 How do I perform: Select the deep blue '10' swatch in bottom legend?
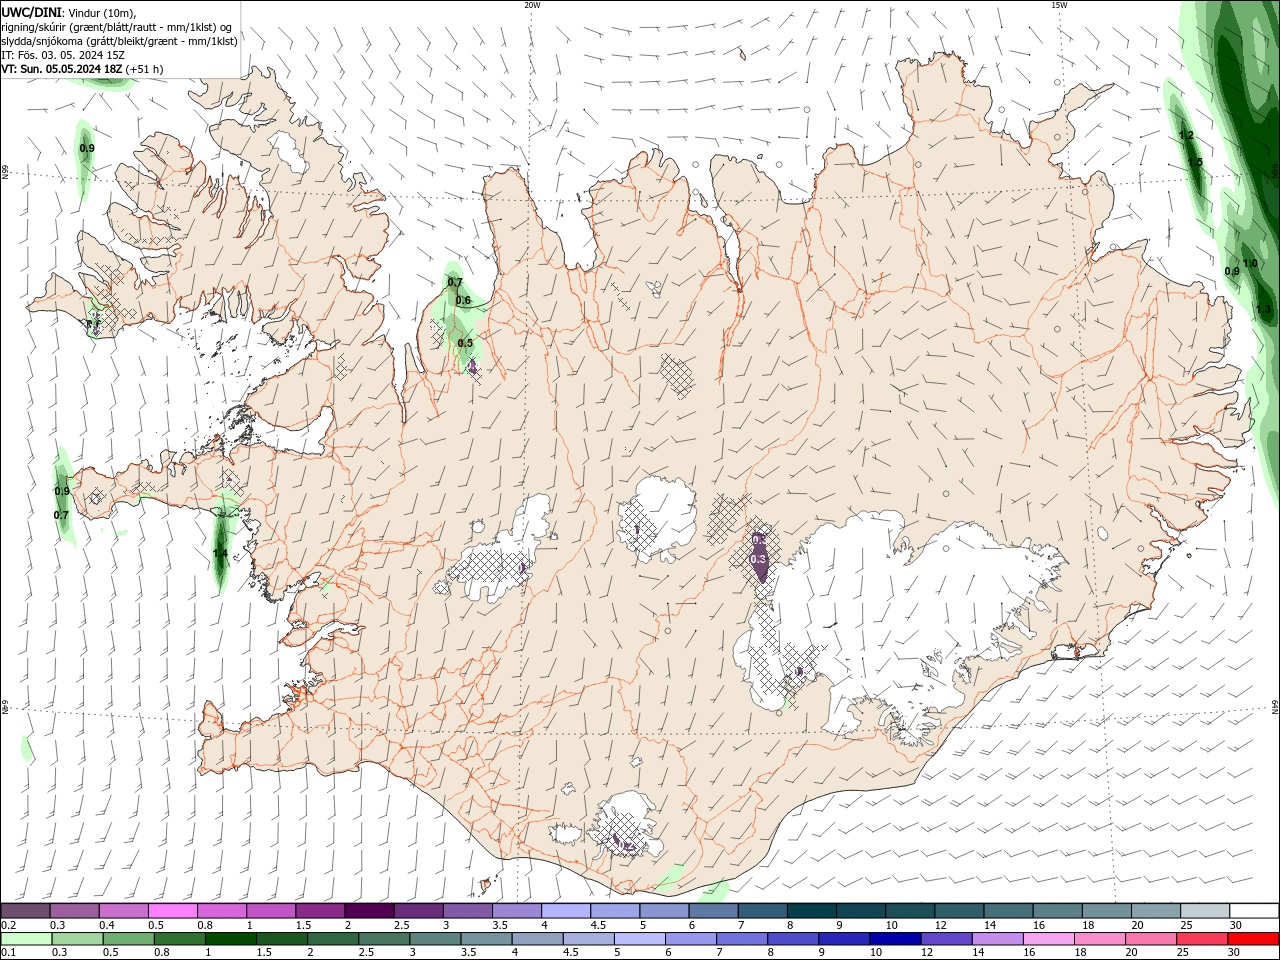895,939
